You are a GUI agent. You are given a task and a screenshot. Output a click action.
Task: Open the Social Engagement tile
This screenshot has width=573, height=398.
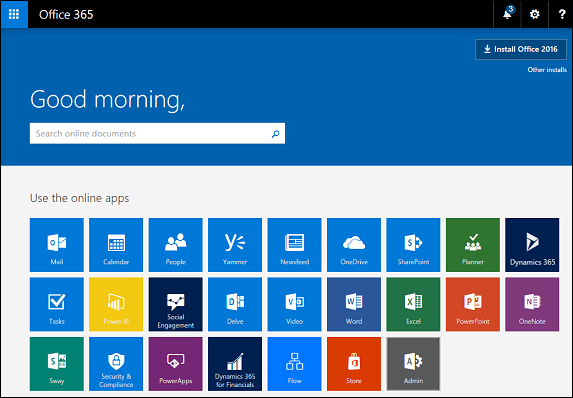pyautogui.click(x=175, y=304)
